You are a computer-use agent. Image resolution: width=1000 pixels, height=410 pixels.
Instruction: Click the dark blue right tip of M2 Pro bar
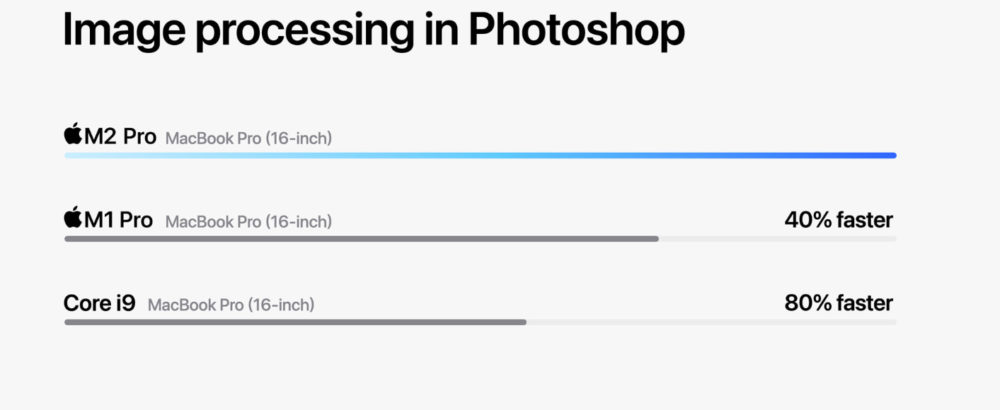tap(886, 156)
